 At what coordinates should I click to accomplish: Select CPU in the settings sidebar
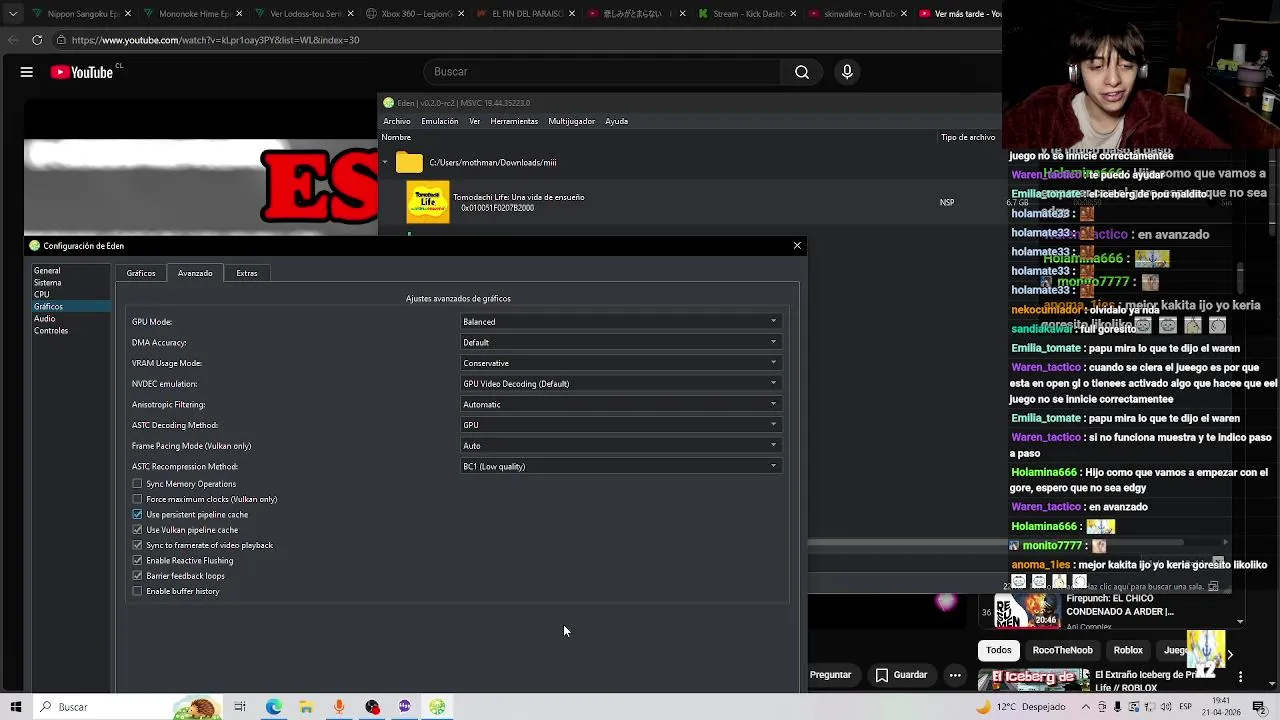pos(69,295)
